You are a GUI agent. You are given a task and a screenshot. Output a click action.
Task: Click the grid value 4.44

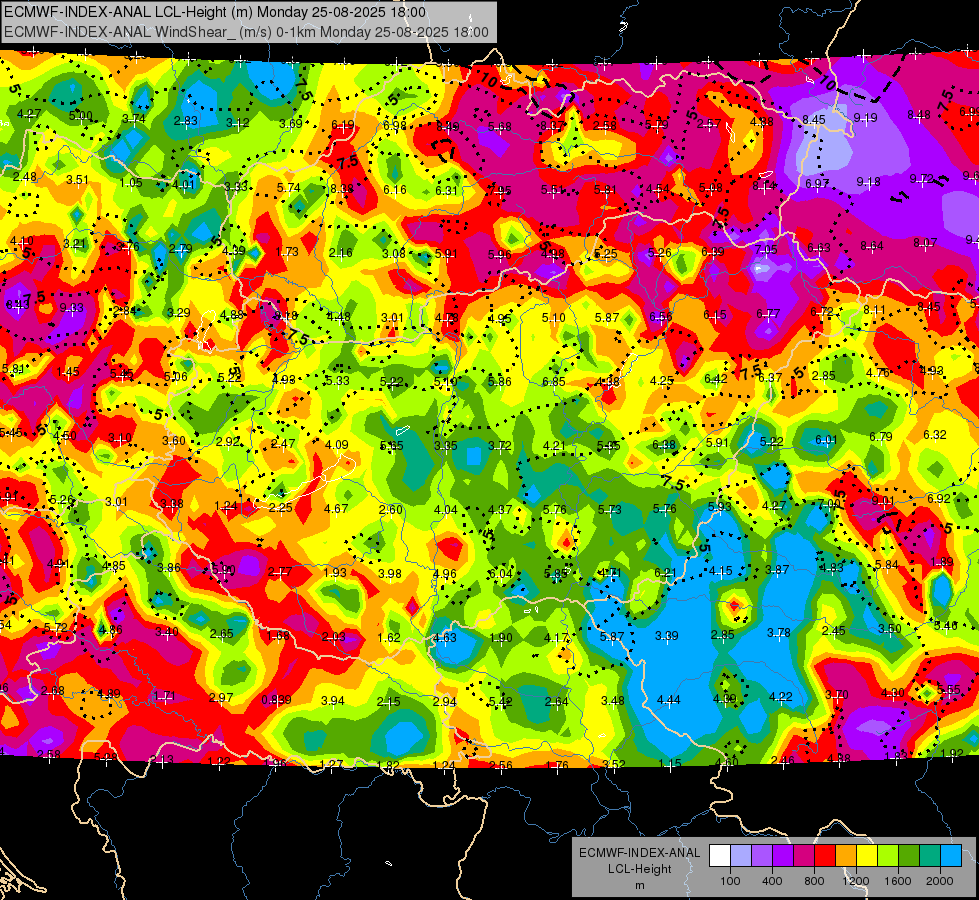tap(669, 700)
